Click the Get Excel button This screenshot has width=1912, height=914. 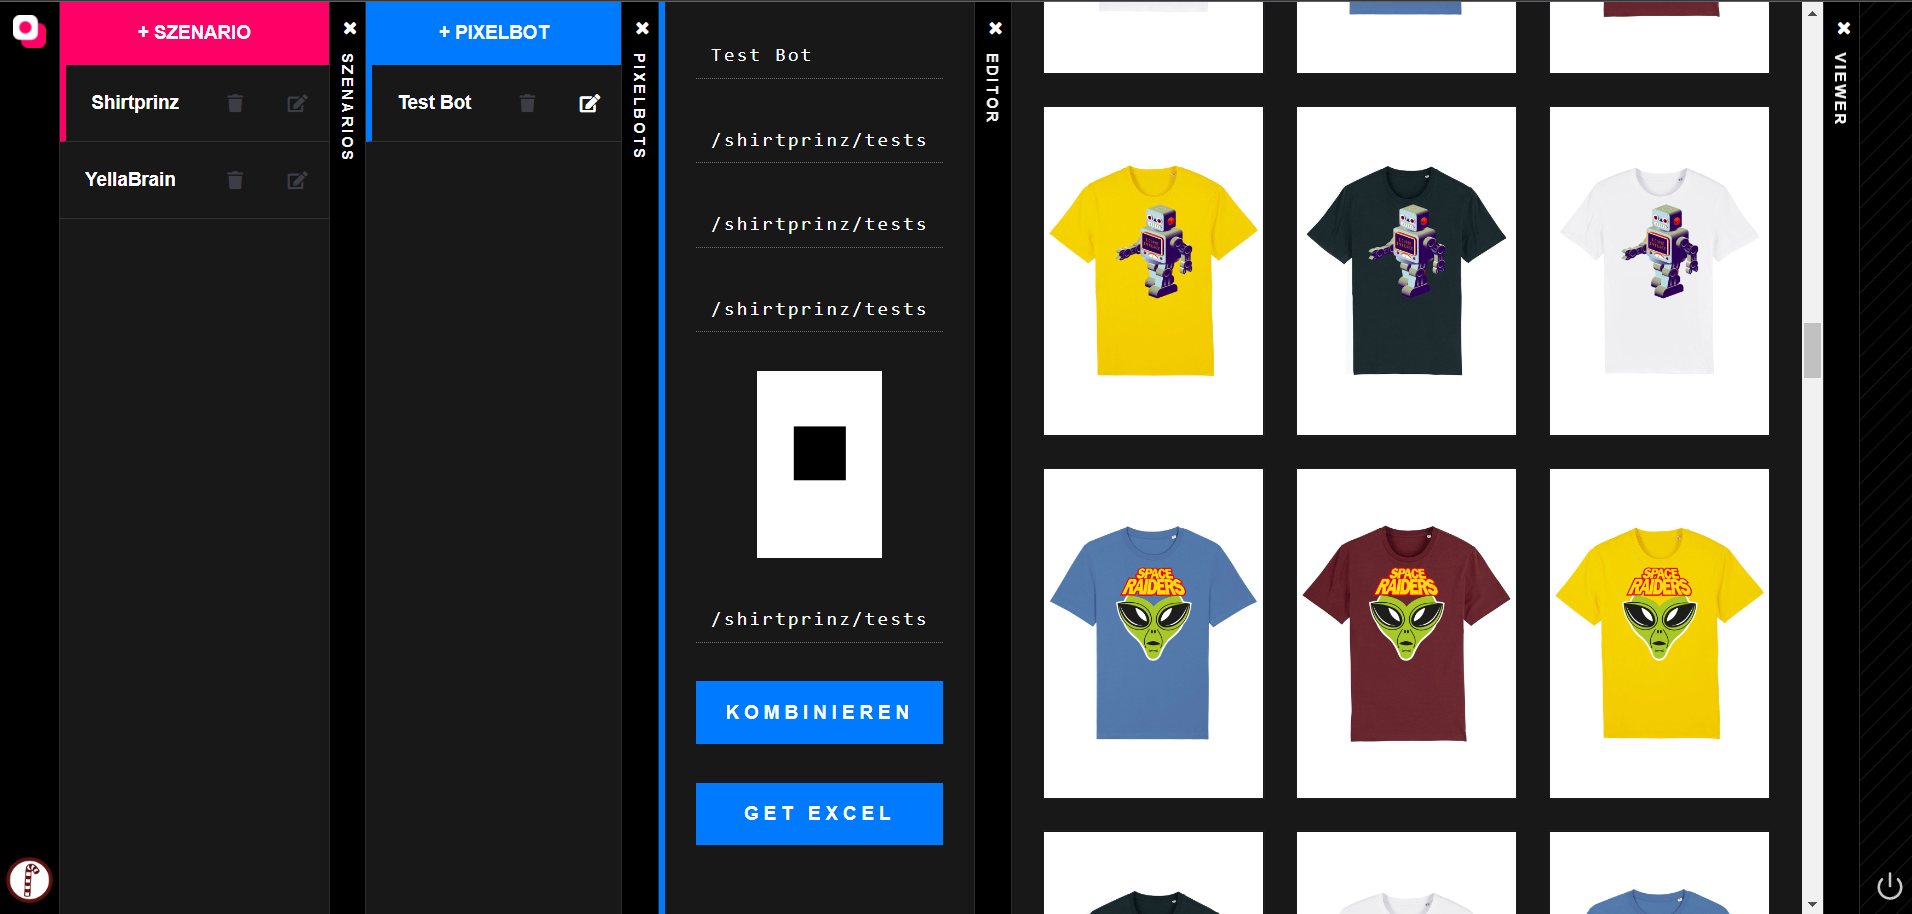(819, 814)
